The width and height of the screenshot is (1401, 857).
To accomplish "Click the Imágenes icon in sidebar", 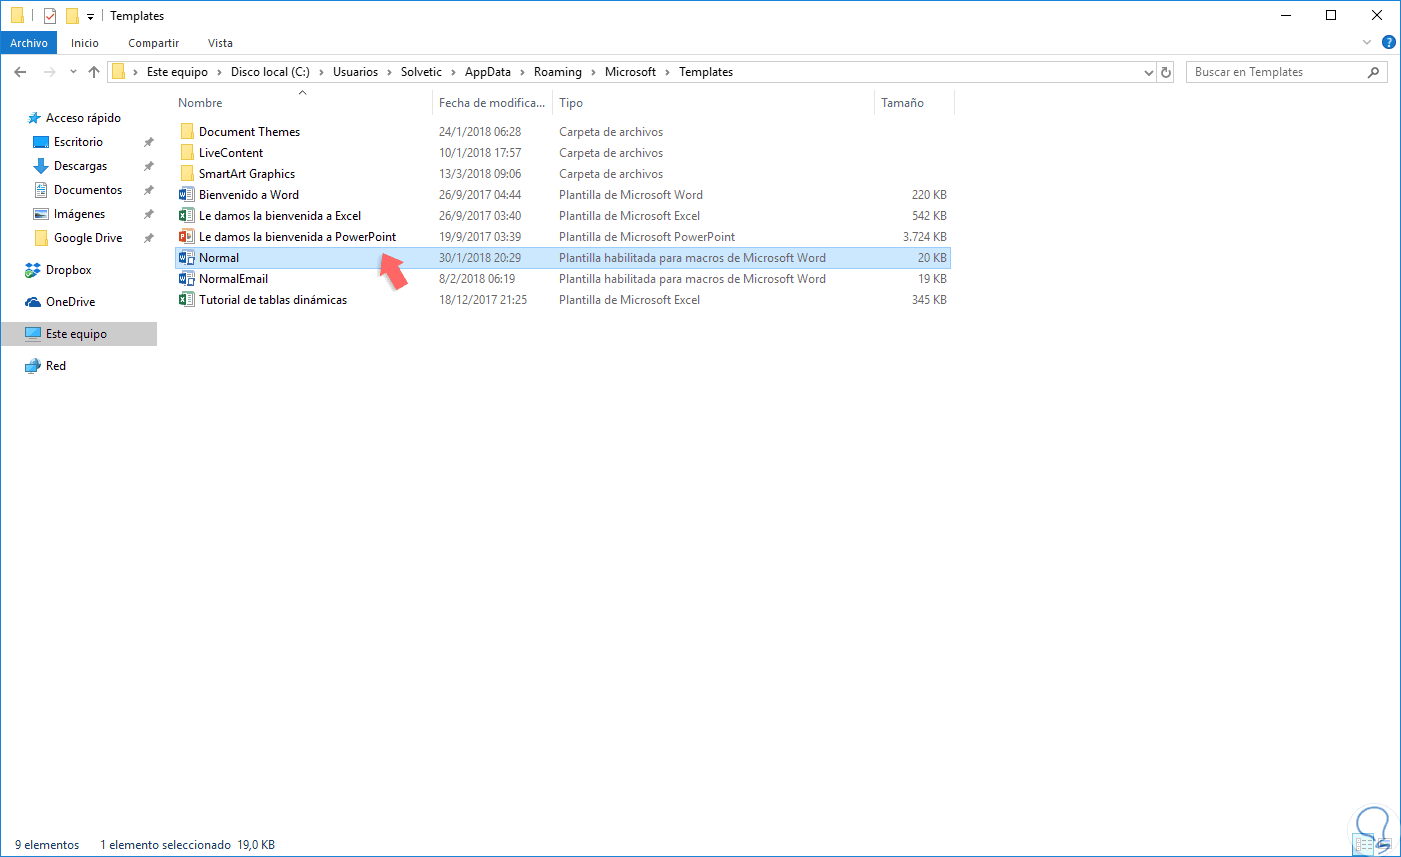I will [41, 214].
